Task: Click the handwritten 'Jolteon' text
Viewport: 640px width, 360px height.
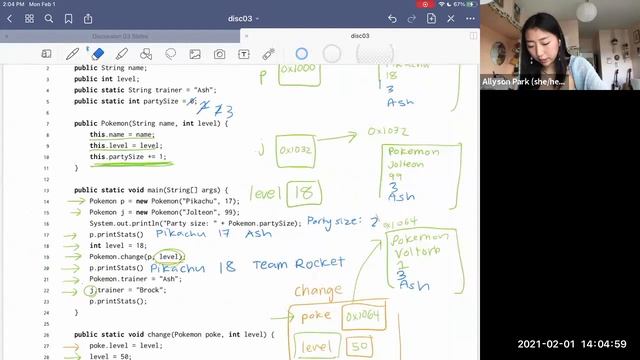Action: pyautogui.click(x=406, y=164)
